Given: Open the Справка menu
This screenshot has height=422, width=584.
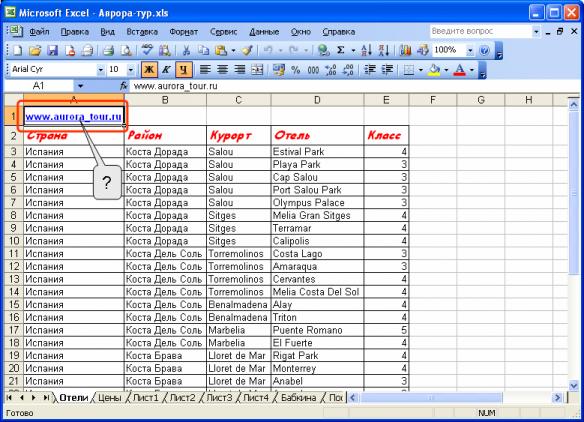Looking at the screenshot, I should tap(339, 32).
